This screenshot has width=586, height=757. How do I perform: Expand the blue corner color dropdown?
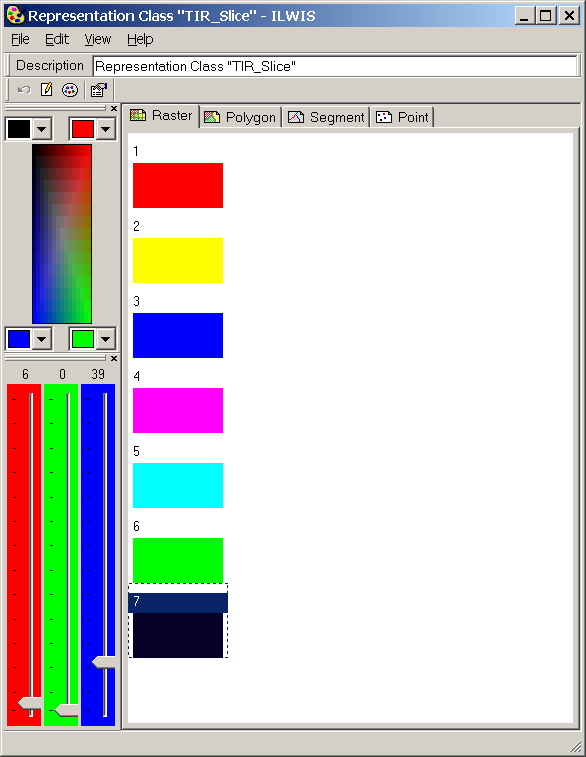pyautogui.click(x=42, y=339)
